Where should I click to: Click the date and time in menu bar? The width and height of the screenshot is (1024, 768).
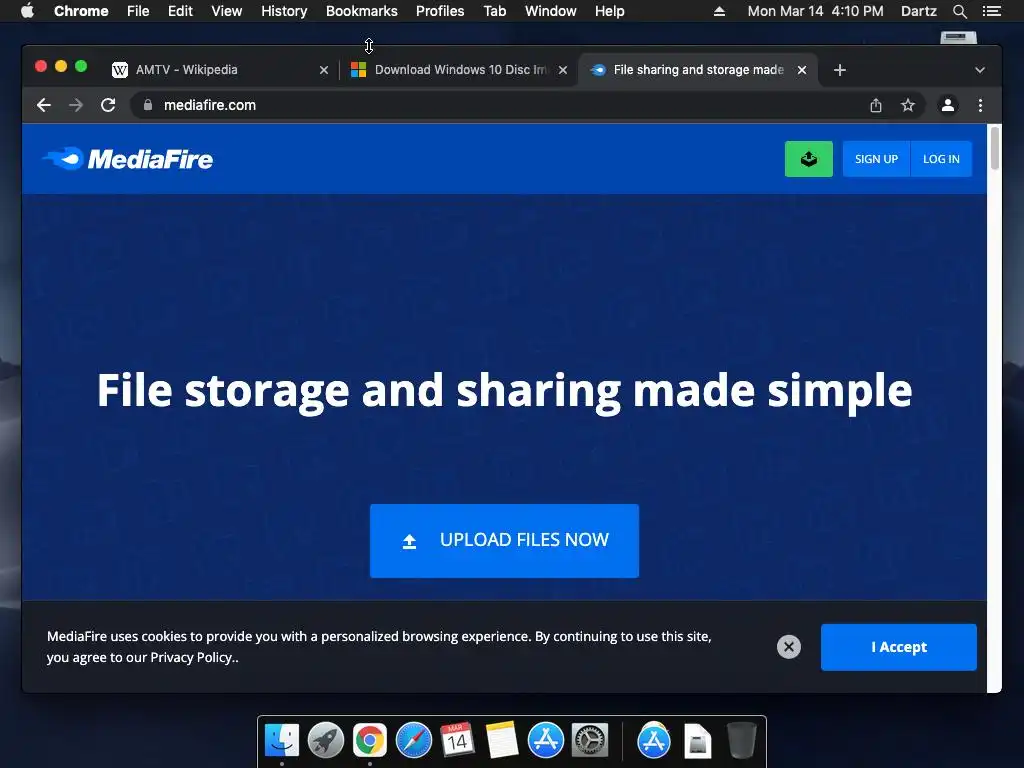pos(815,11)
